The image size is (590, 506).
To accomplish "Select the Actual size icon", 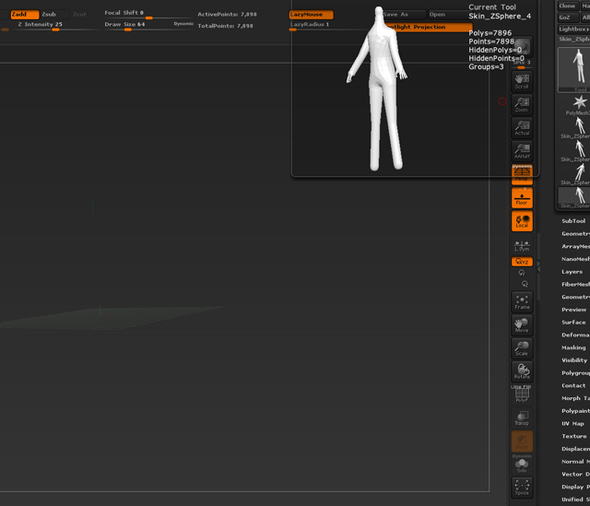I will [x=522, y=128].
